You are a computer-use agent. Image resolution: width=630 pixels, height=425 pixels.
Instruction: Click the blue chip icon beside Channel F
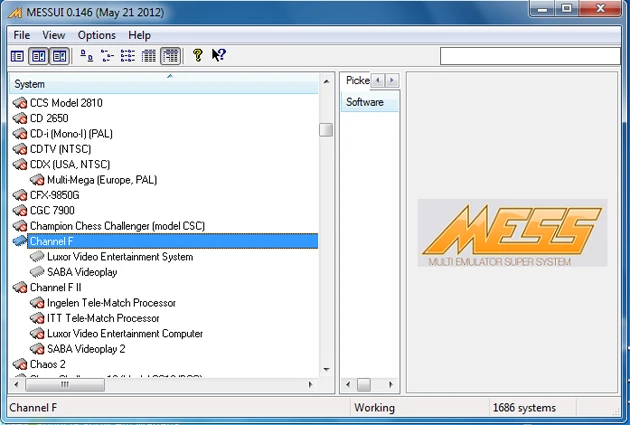click(x=20, y=241)
